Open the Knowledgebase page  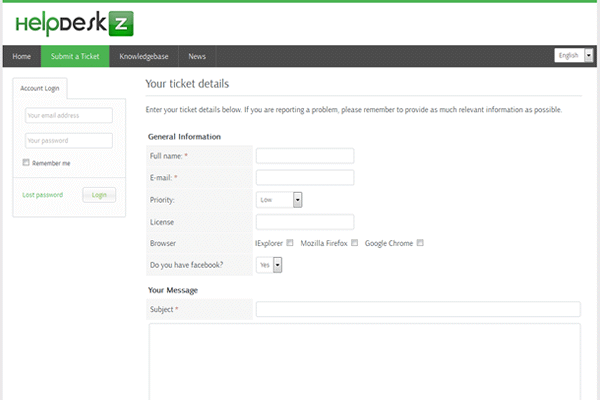(143, 56)
